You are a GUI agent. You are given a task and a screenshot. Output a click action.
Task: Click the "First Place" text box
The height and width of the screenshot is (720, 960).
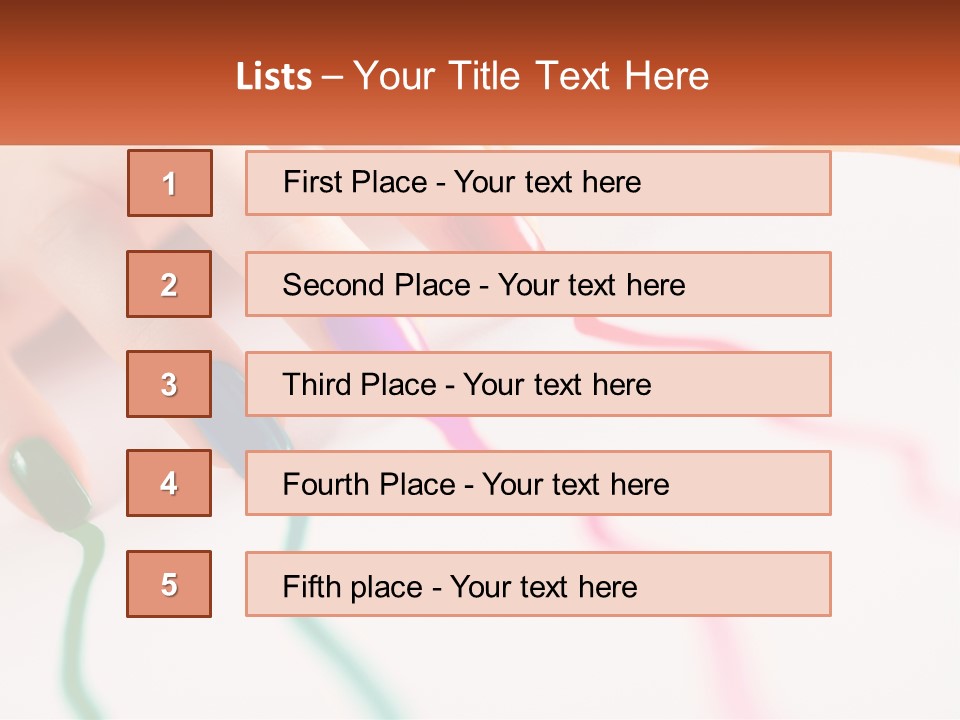[538, 183]
